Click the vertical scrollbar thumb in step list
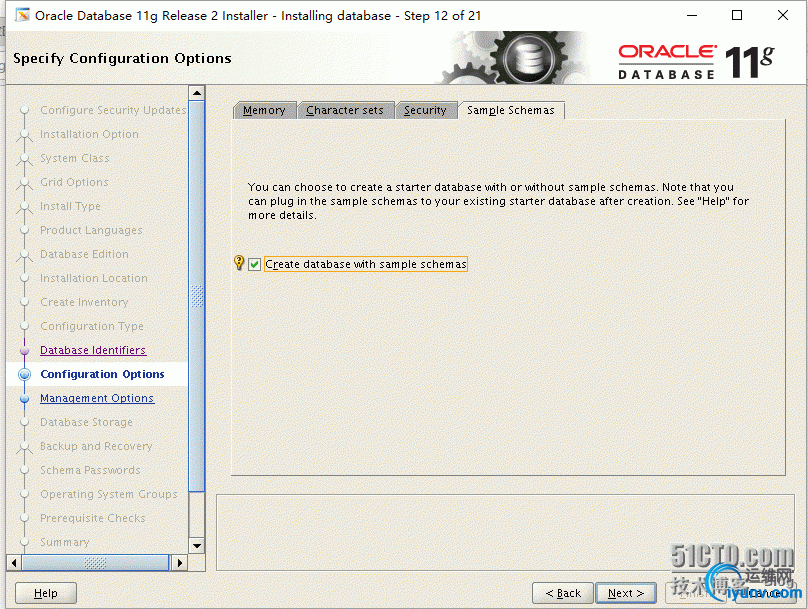The image size is (808, 609). (197, 296)
